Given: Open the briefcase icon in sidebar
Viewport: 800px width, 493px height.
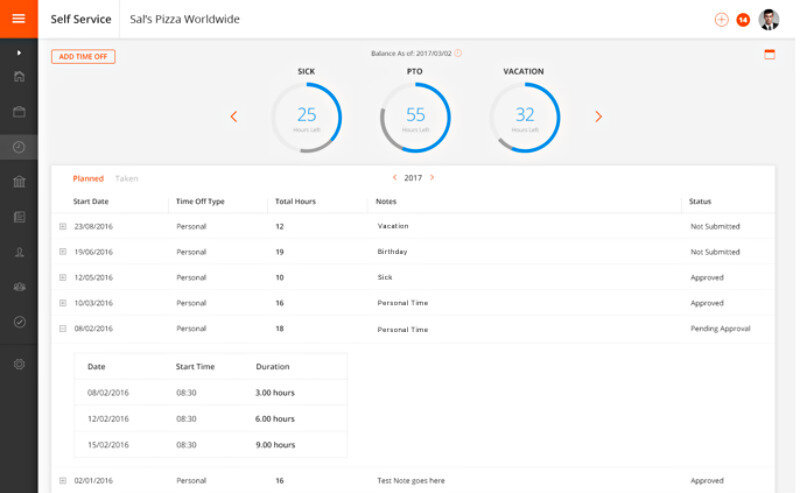Looking at the screenshot, I should point(18,111).
